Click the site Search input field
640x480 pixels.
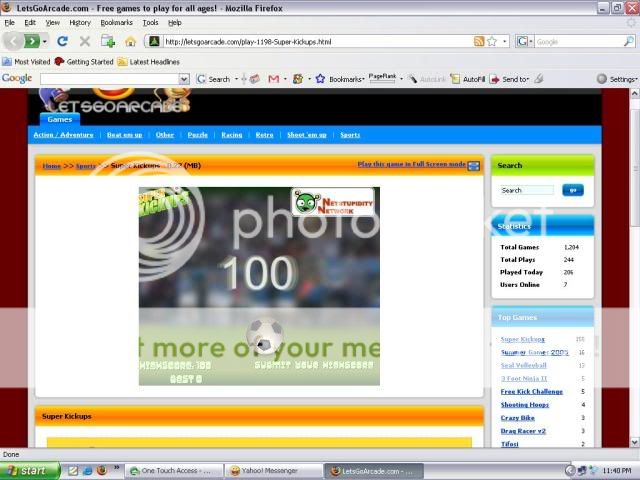click(x=527, y=190)
